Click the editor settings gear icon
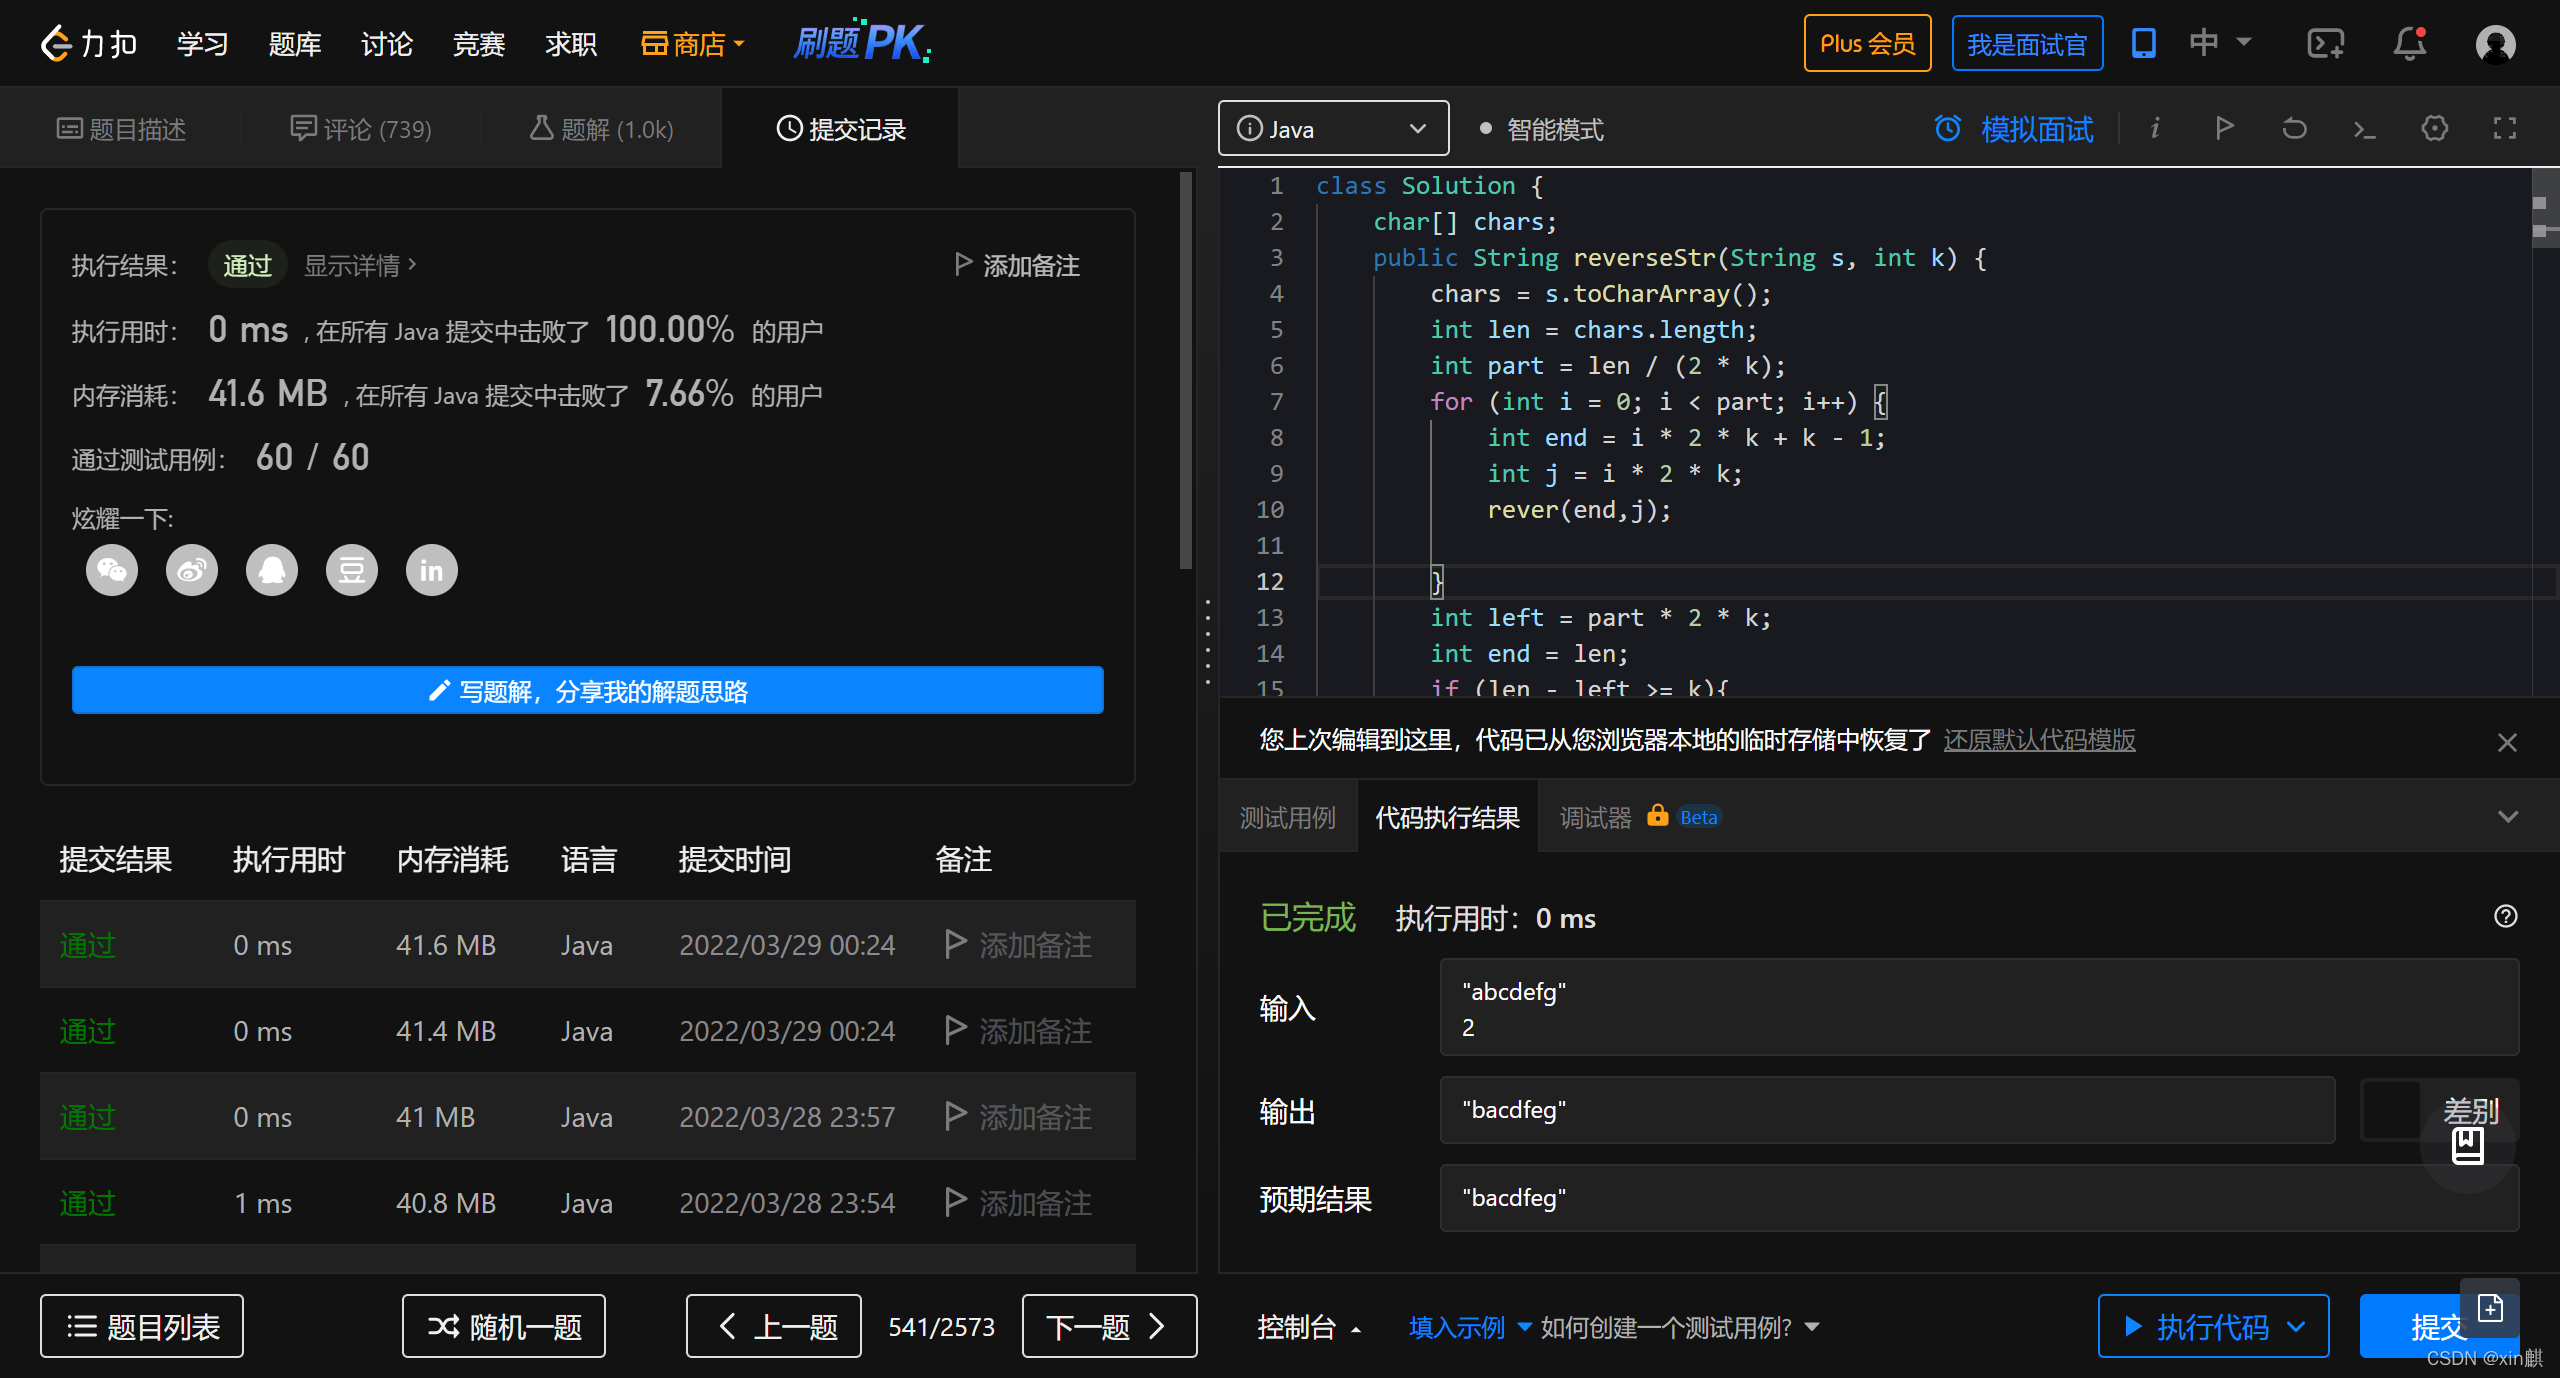The image size is (2560, 1378). coord(2434,129)
